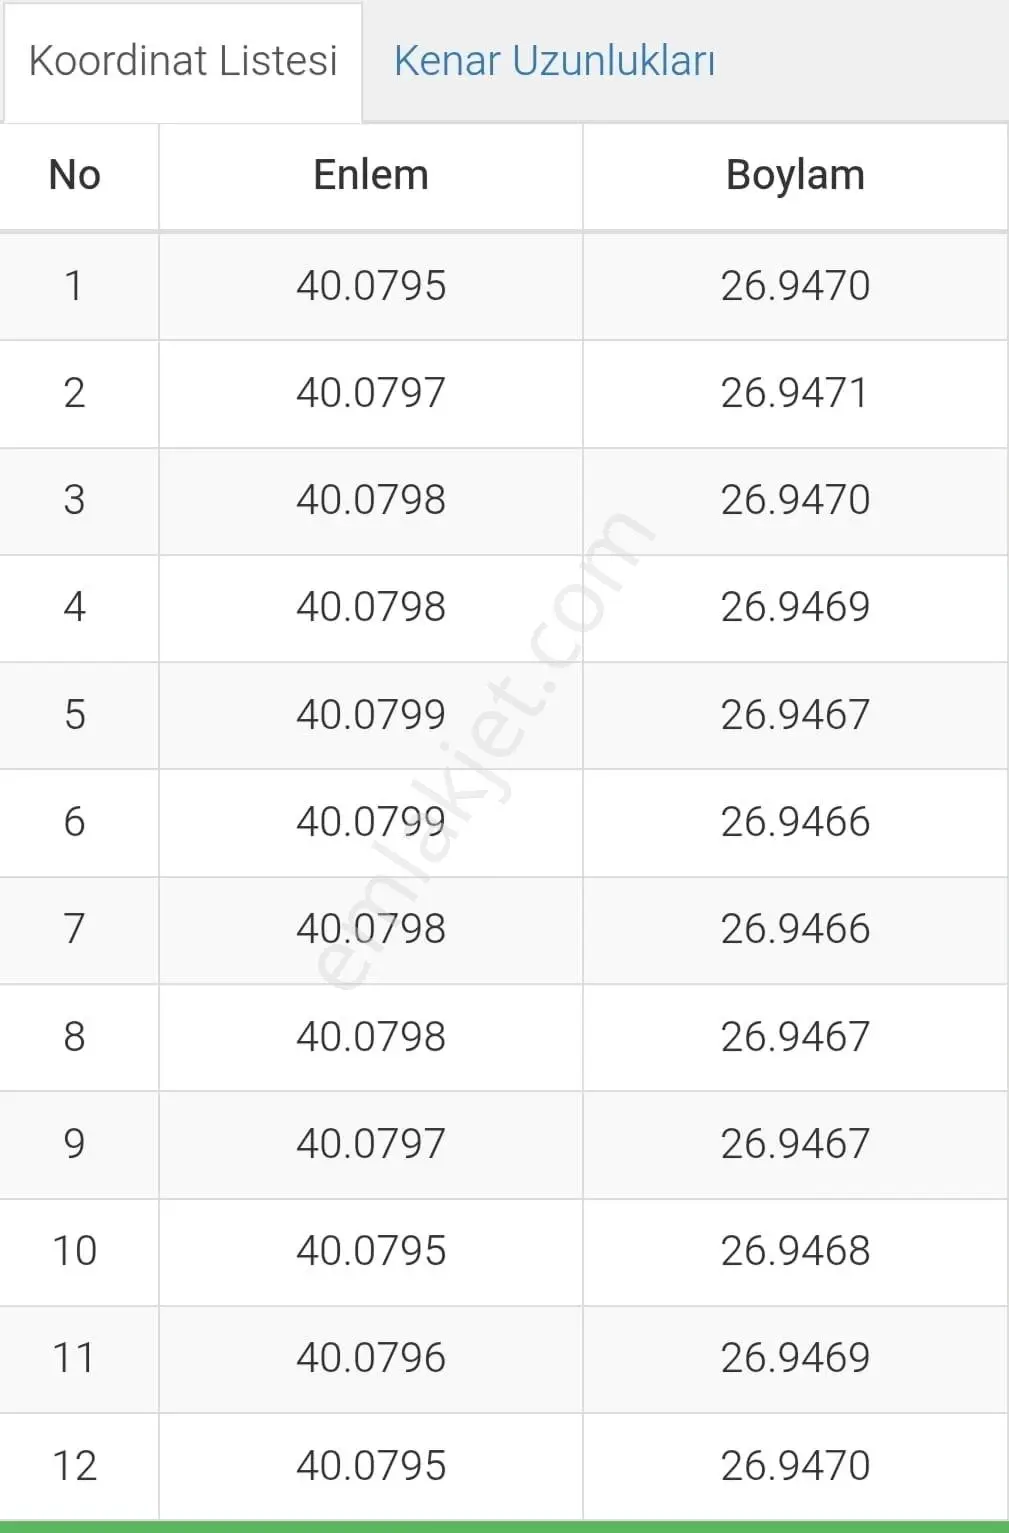
Task: Click the No column header
Action: click(75, 175)
